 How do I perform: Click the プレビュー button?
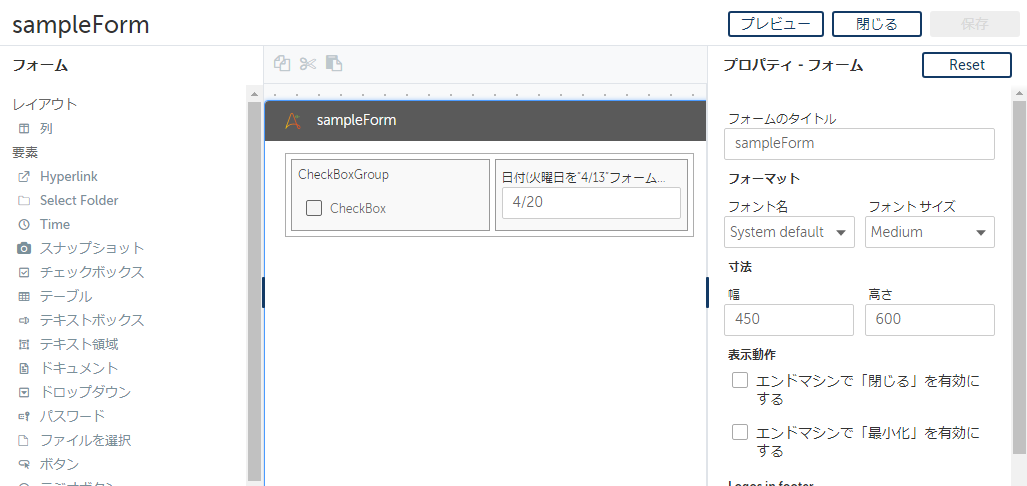[775, 24]
